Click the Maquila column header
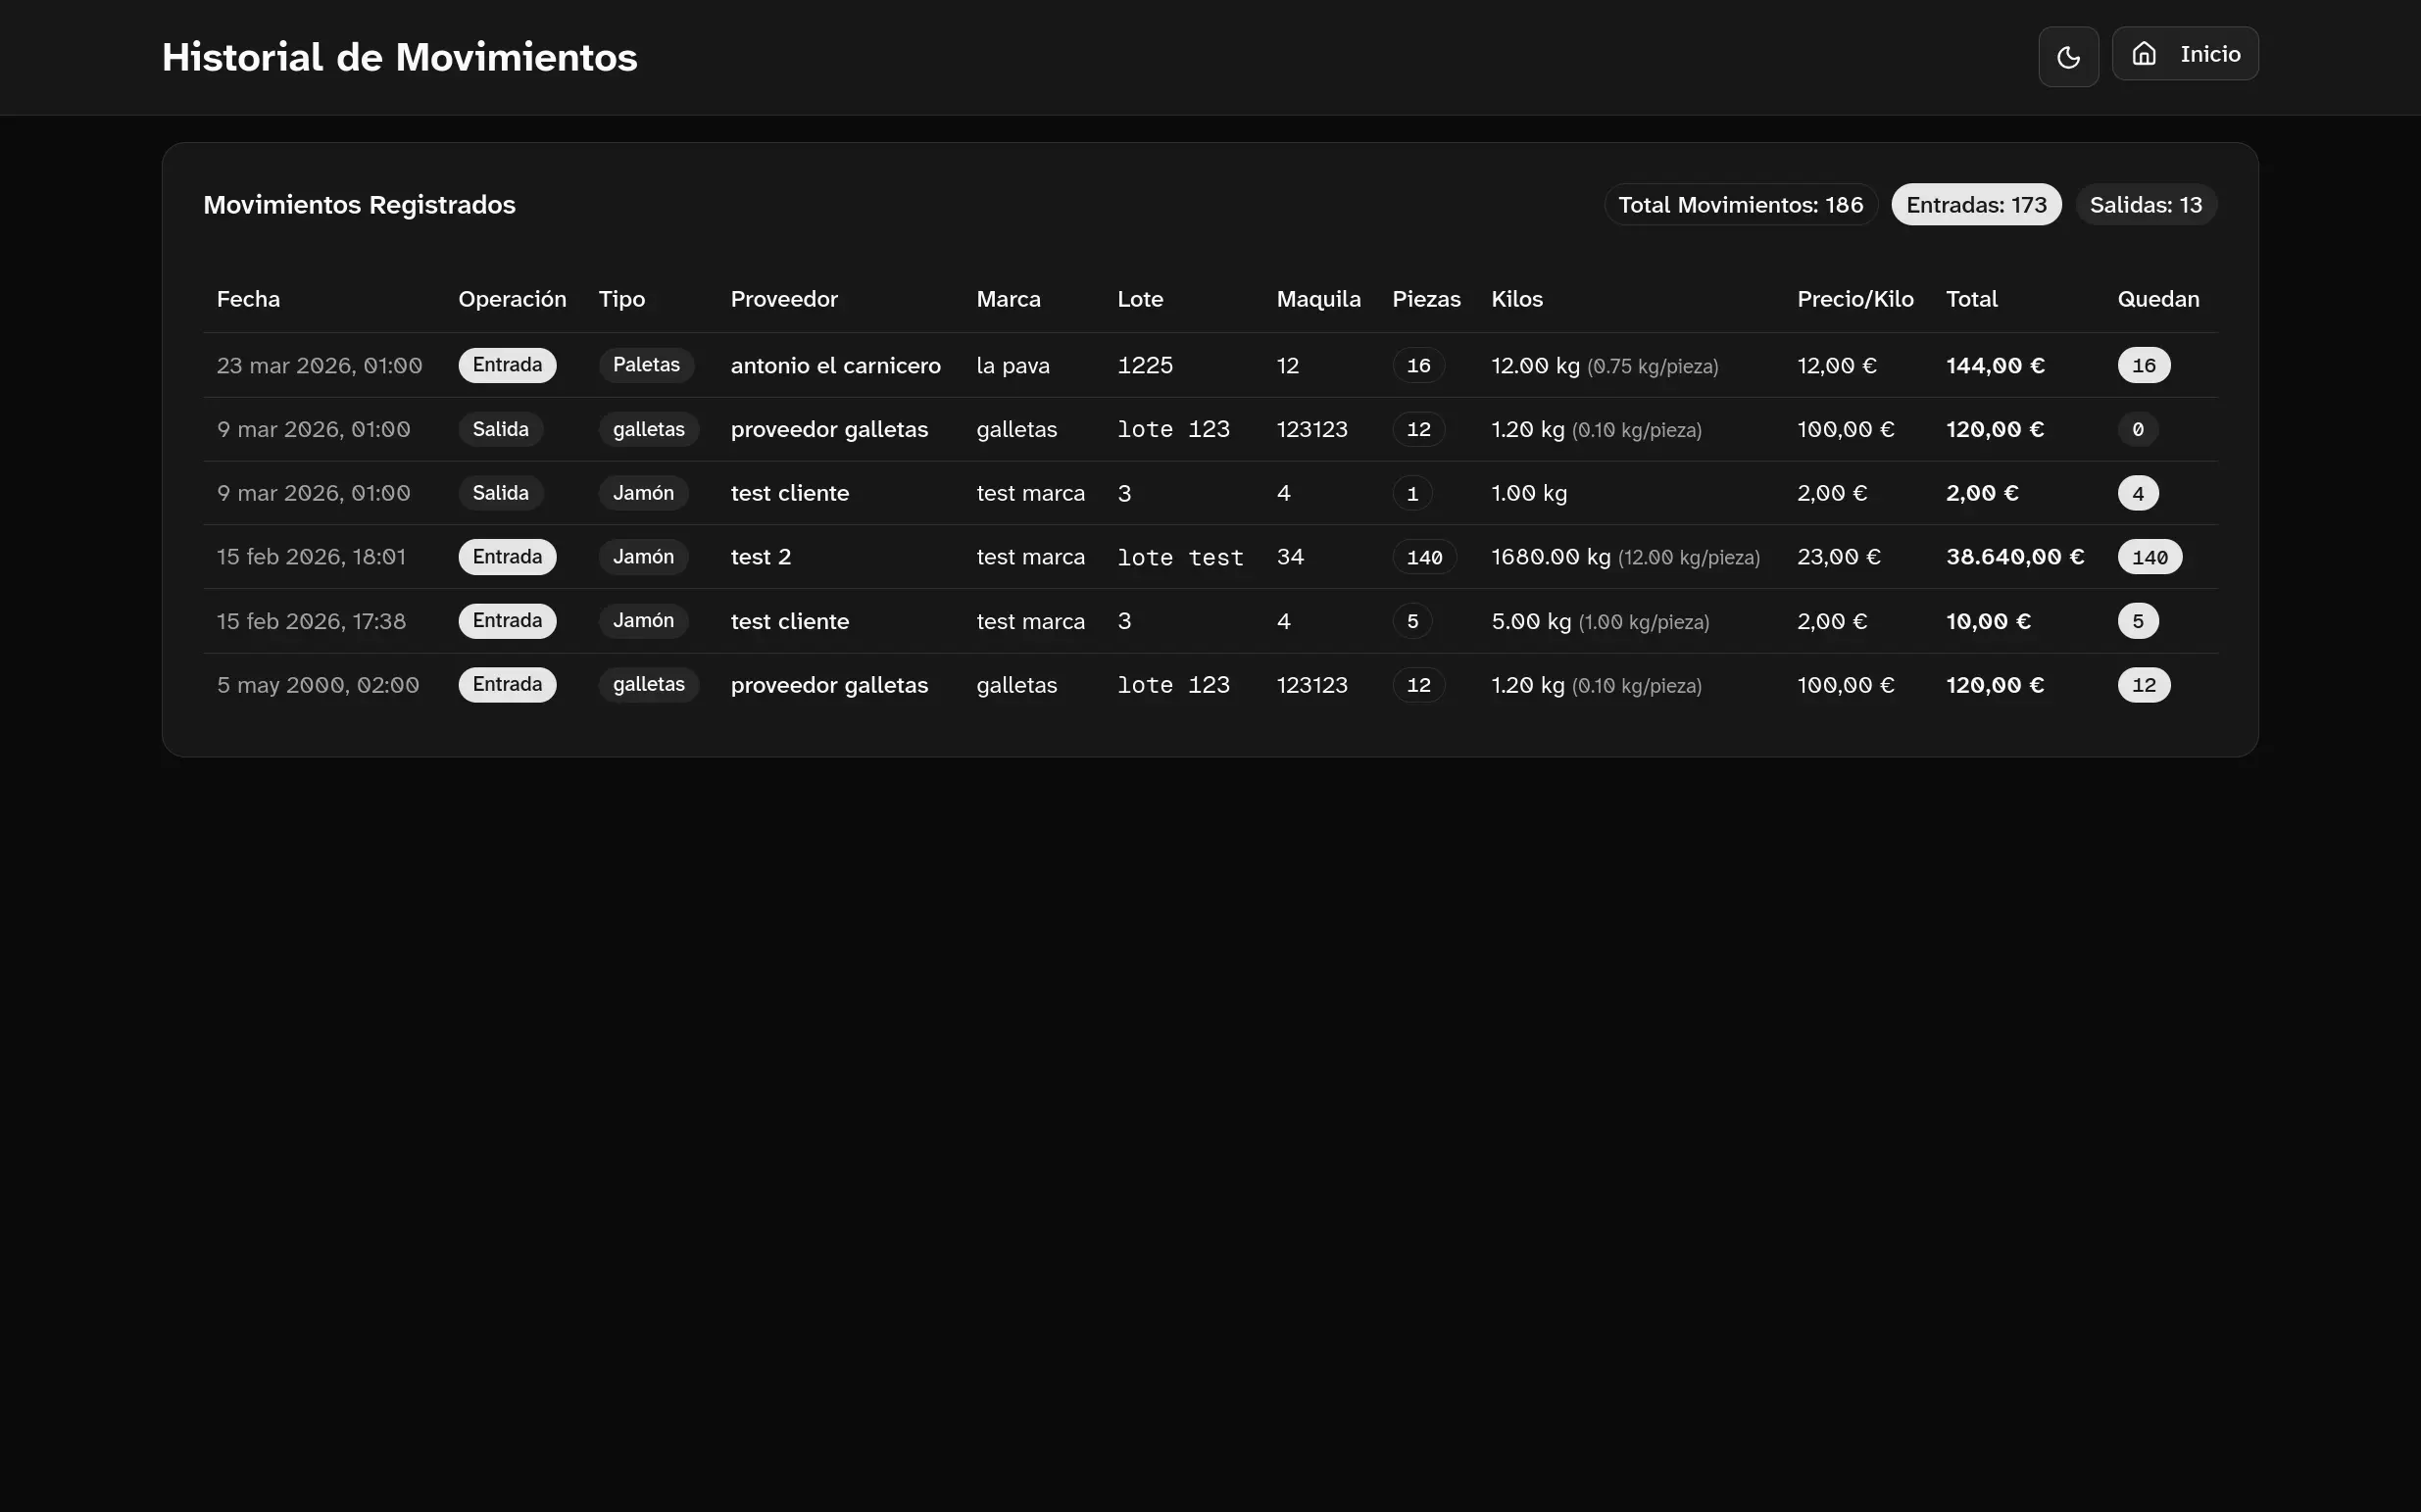The image size is (2421, 1512). pyautogui.click(x=1318, y=299)
